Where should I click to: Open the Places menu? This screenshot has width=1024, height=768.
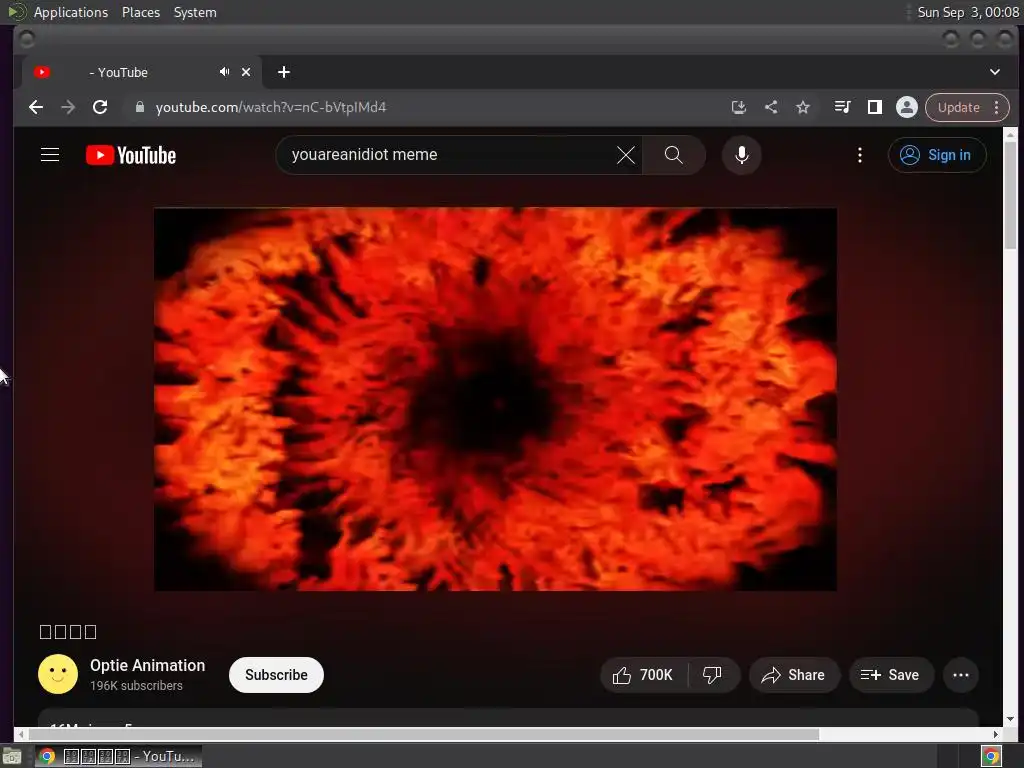(141, 12)
